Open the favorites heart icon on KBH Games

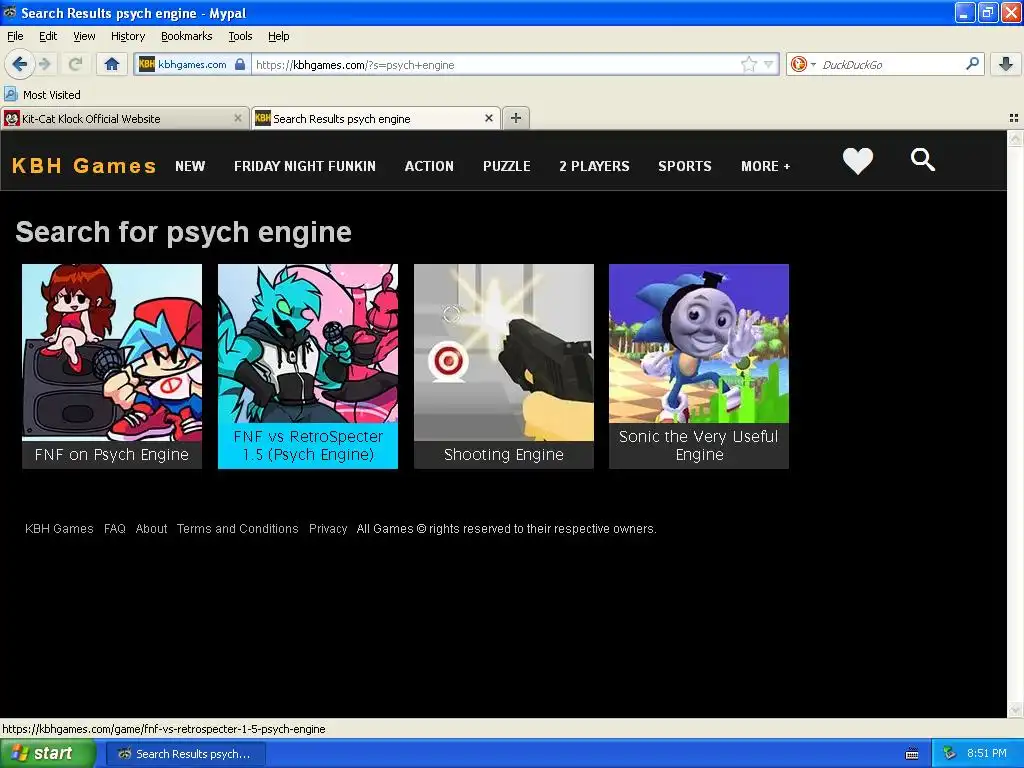pos(857,161)
